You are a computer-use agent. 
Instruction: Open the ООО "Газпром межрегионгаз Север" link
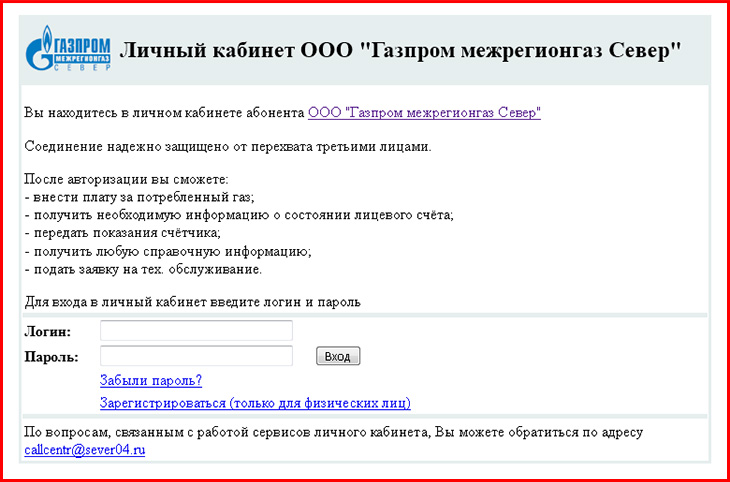424,113
